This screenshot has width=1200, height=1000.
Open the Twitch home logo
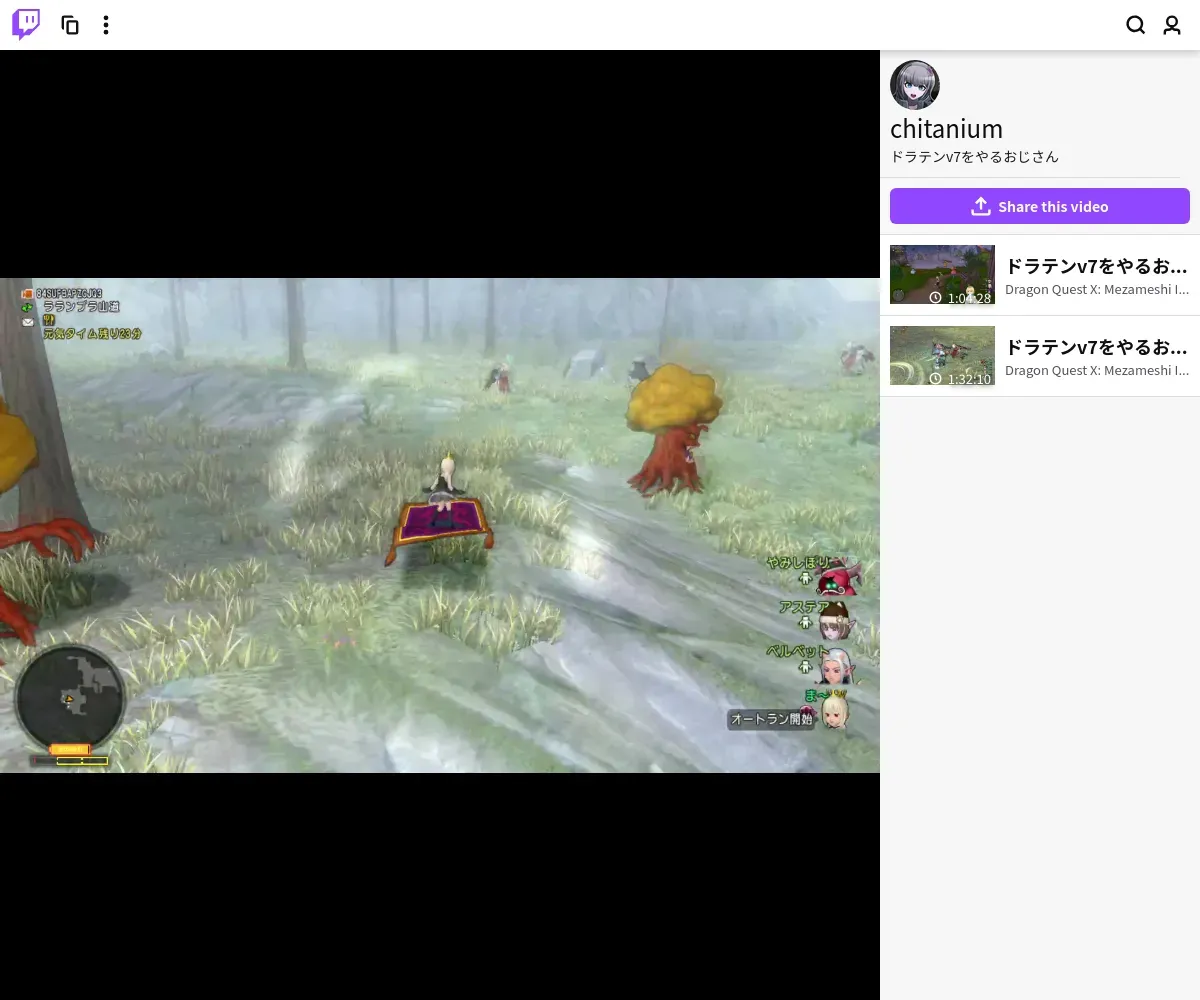click(26, 25)
